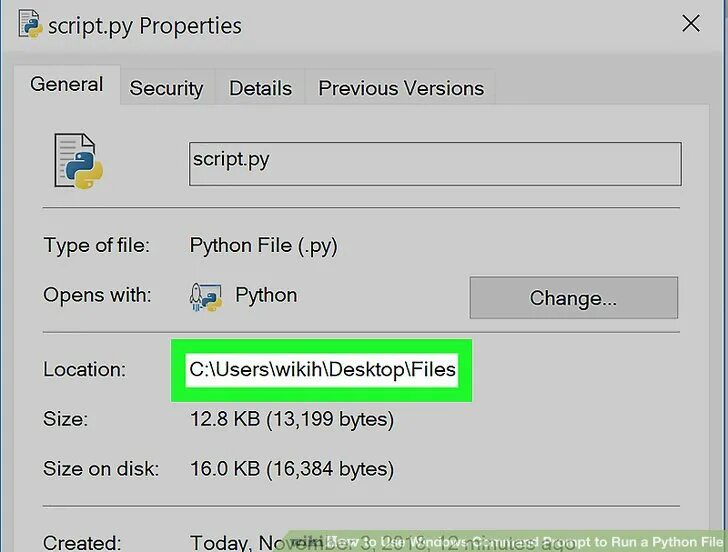Viewport: 728px width, 552px height.
Task: Click the Created: date text
Action: click(384, 542)
